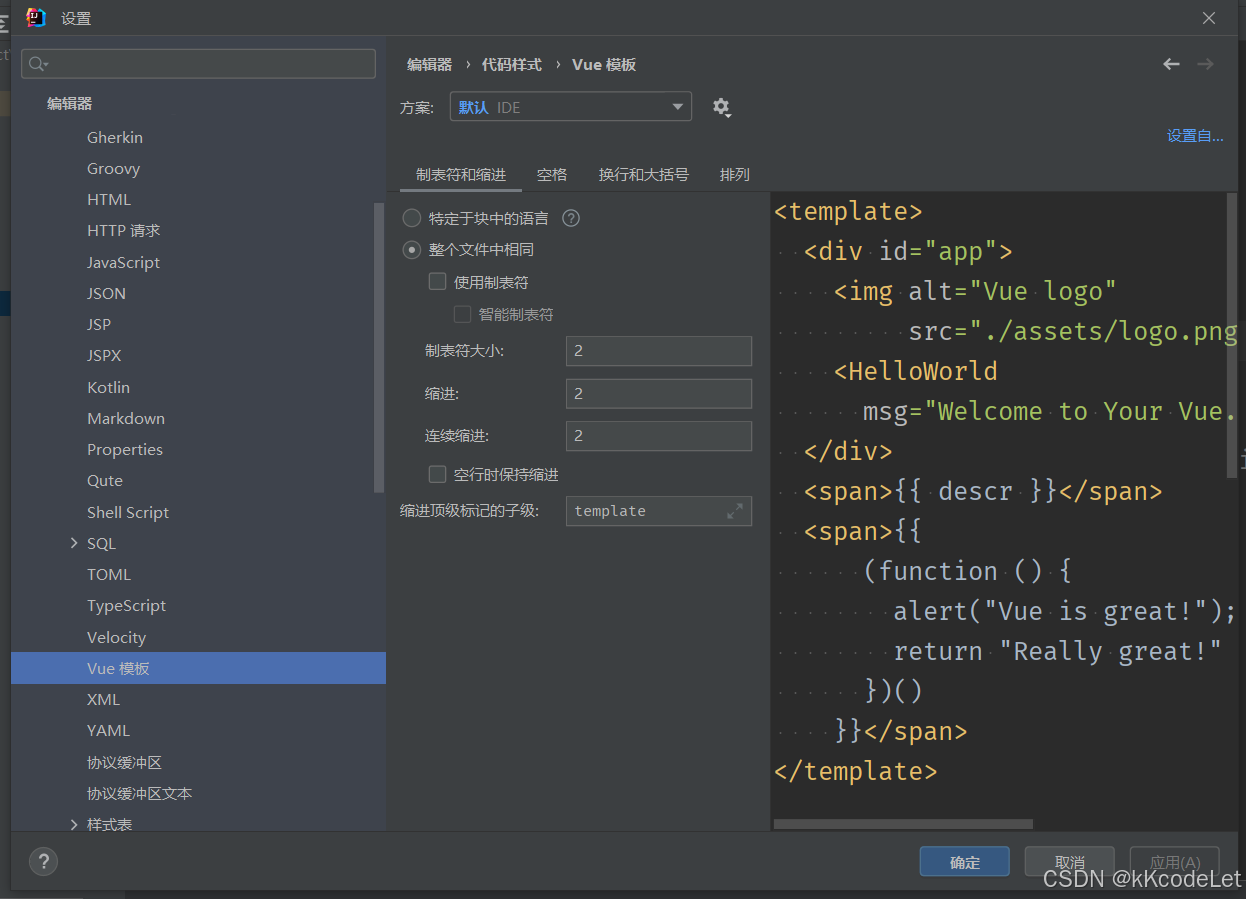Go back with the left arrow
This screenshot has width=1246, height=899.
1171,64
